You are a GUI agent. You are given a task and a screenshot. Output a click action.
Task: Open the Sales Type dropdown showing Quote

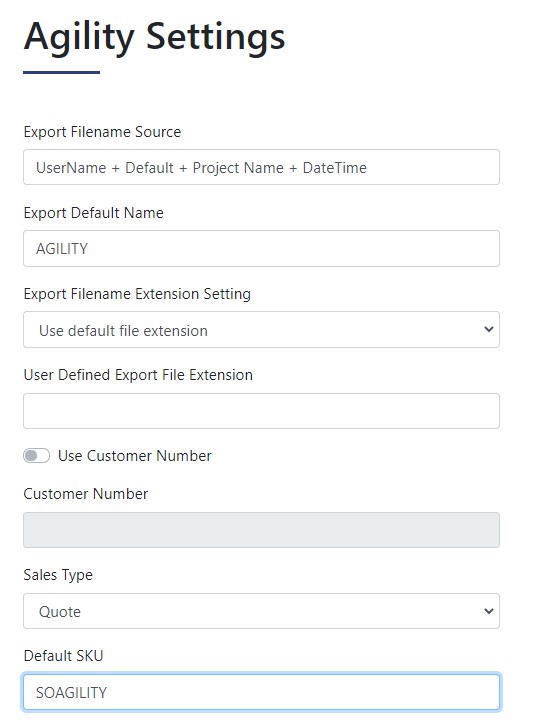coord(261,611)
